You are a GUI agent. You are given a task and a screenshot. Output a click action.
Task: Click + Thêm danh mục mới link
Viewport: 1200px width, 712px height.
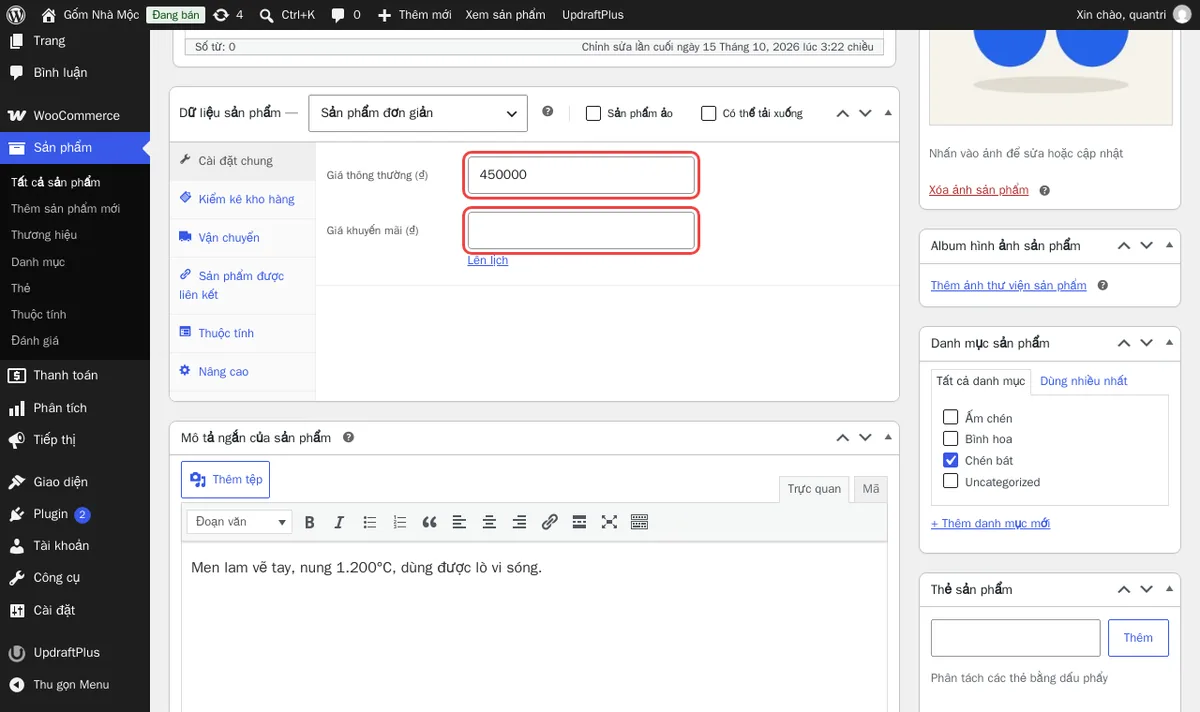click(x=990, y=523)
